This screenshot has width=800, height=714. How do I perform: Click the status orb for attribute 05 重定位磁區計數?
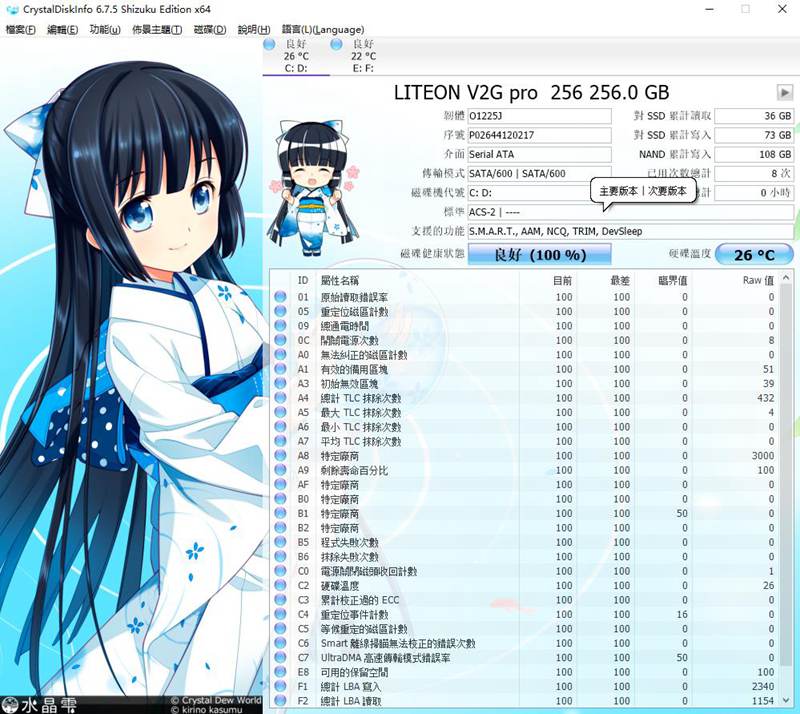[280, 311]
